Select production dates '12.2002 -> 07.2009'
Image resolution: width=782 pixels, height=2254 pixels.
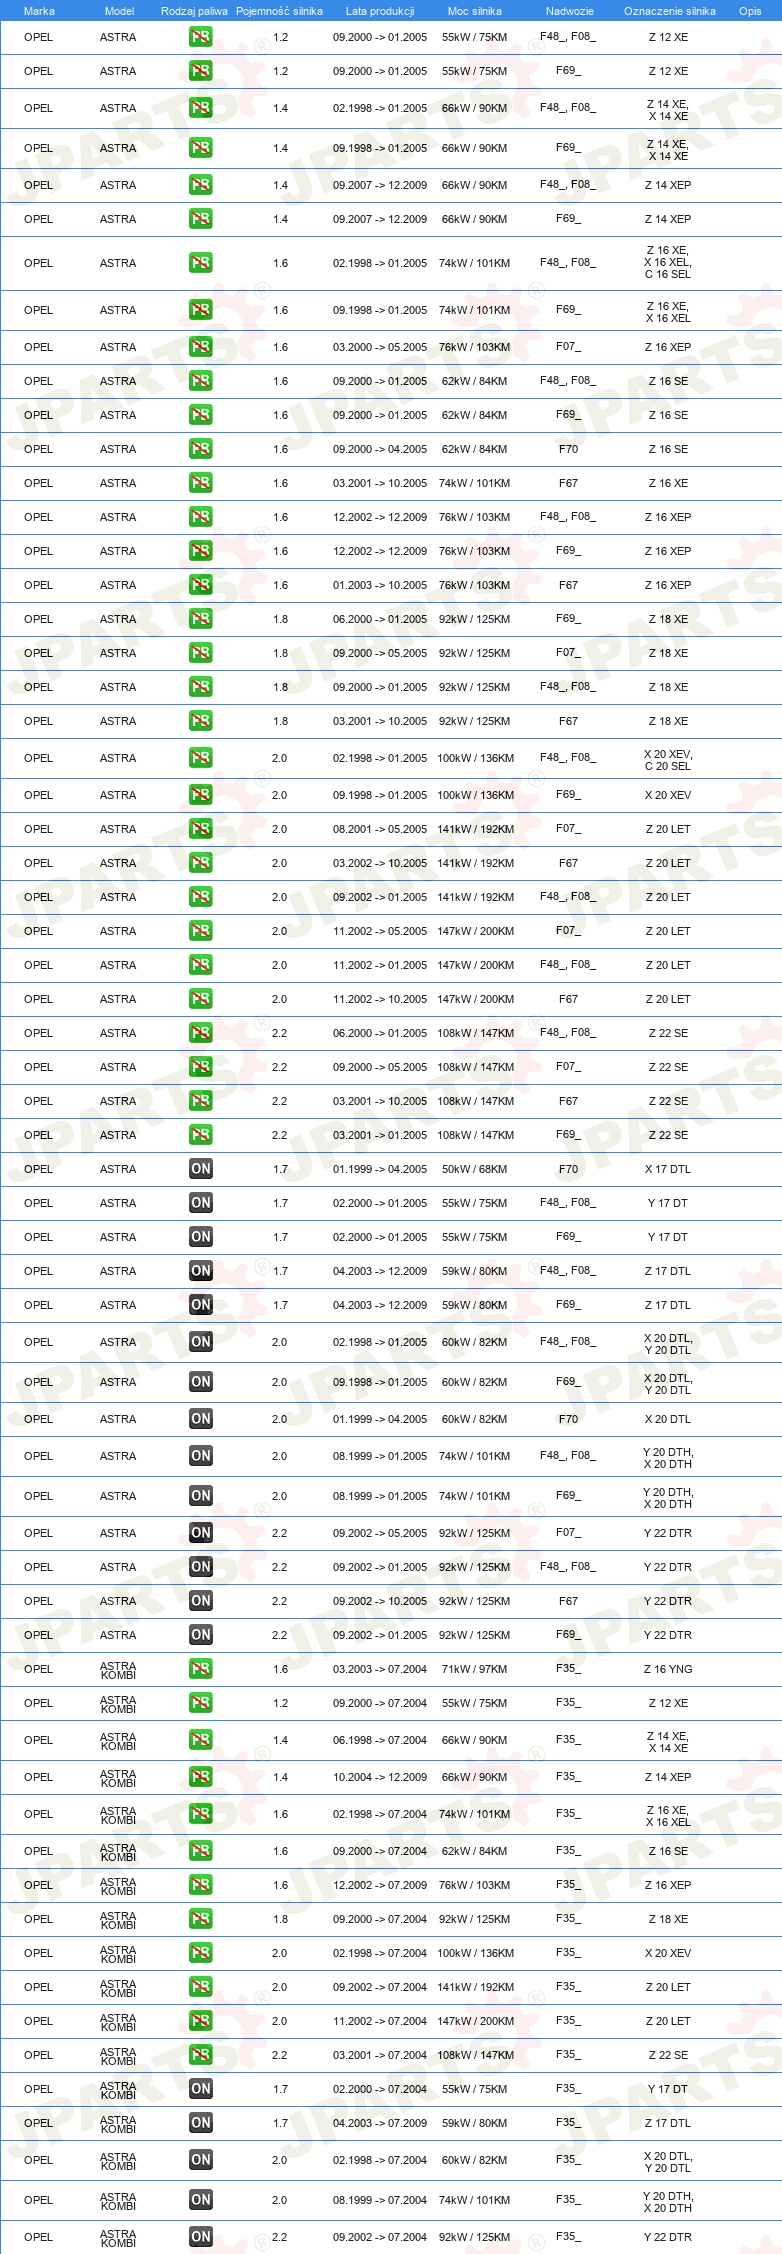380,1885
